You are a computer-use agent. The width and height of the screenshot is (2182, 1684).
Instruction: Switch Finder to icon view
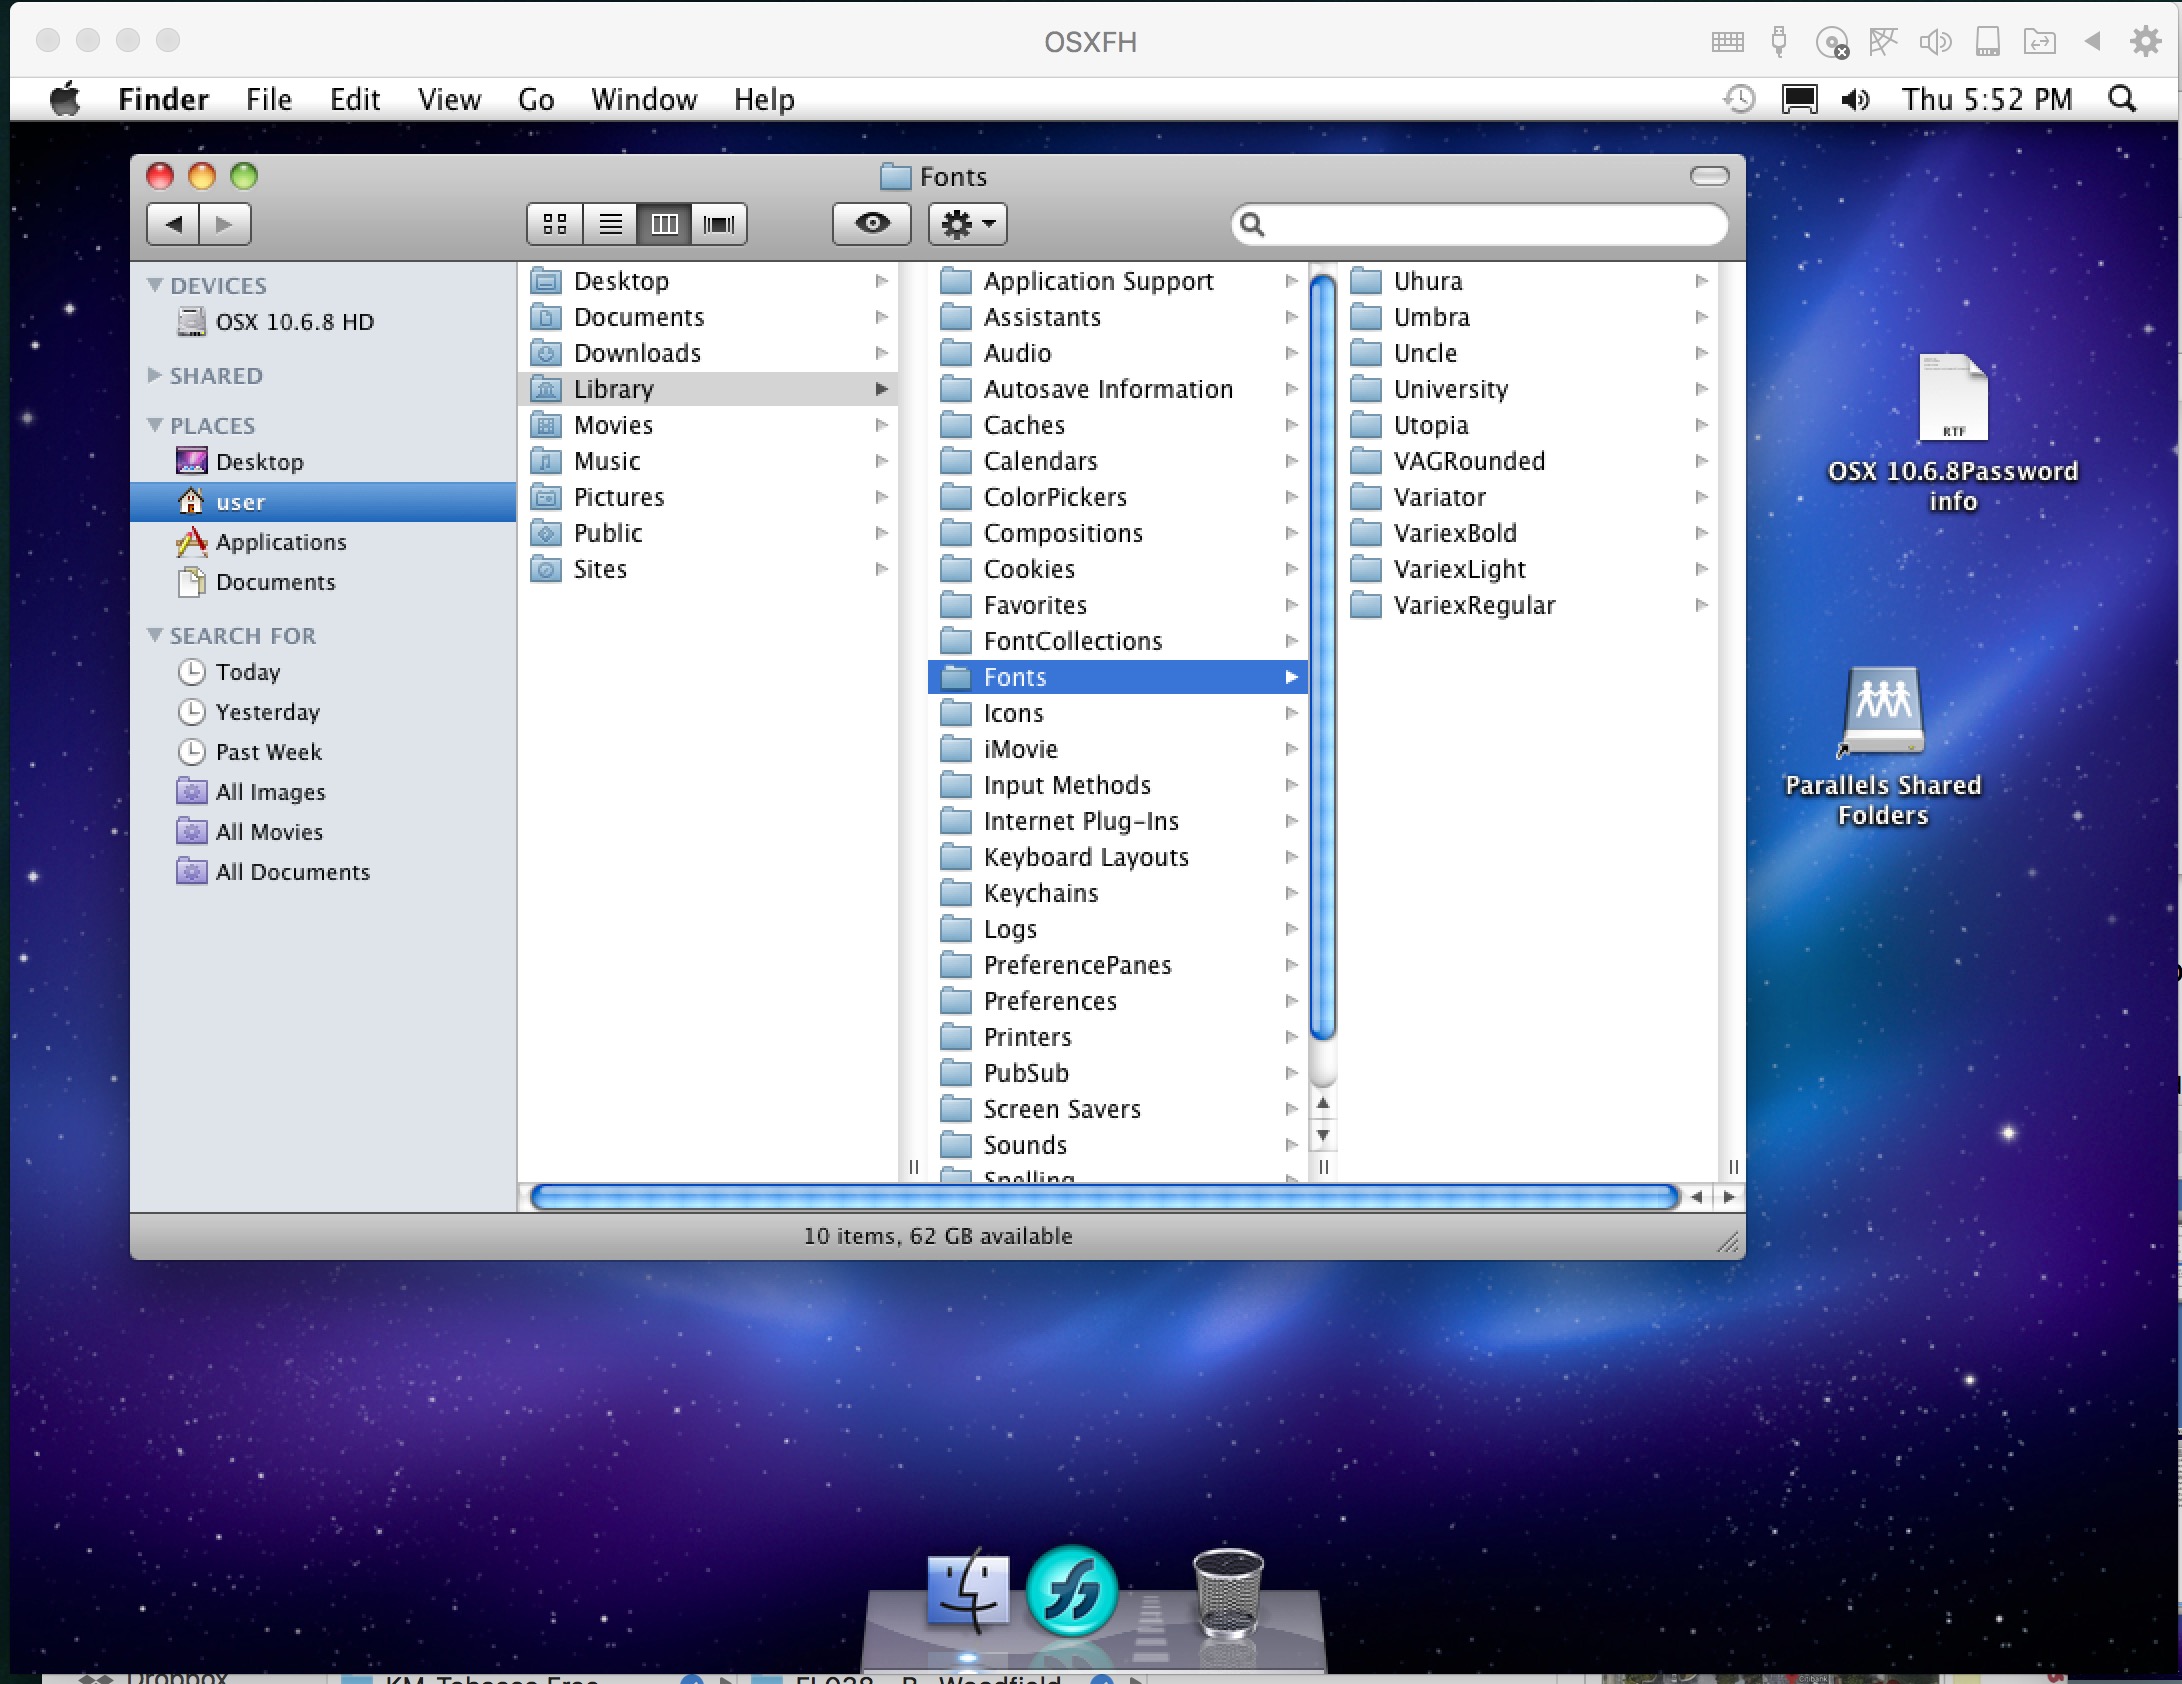555,223
